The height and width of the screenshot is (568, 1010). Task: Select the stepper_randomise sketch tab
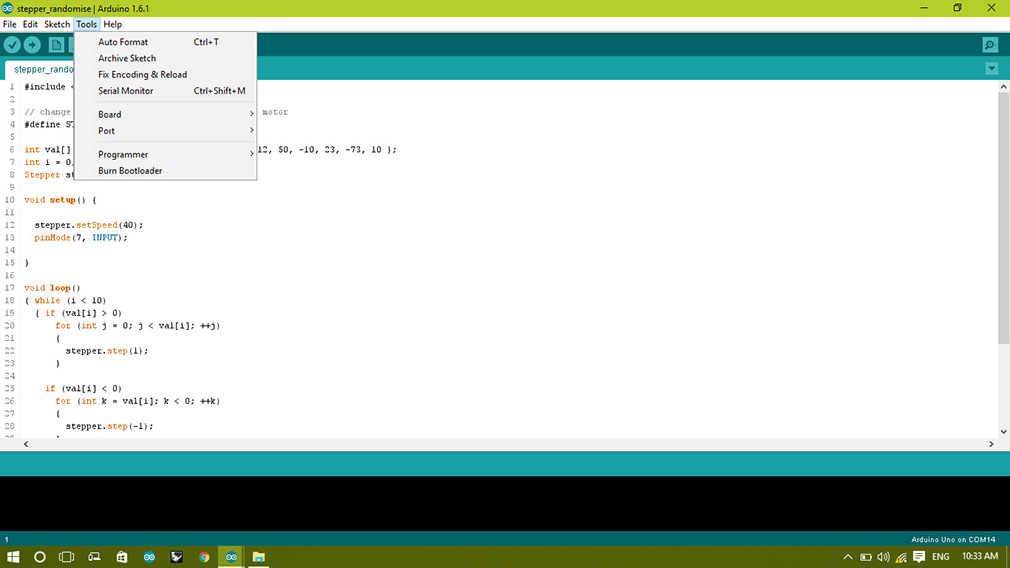(x=39, y=70)
